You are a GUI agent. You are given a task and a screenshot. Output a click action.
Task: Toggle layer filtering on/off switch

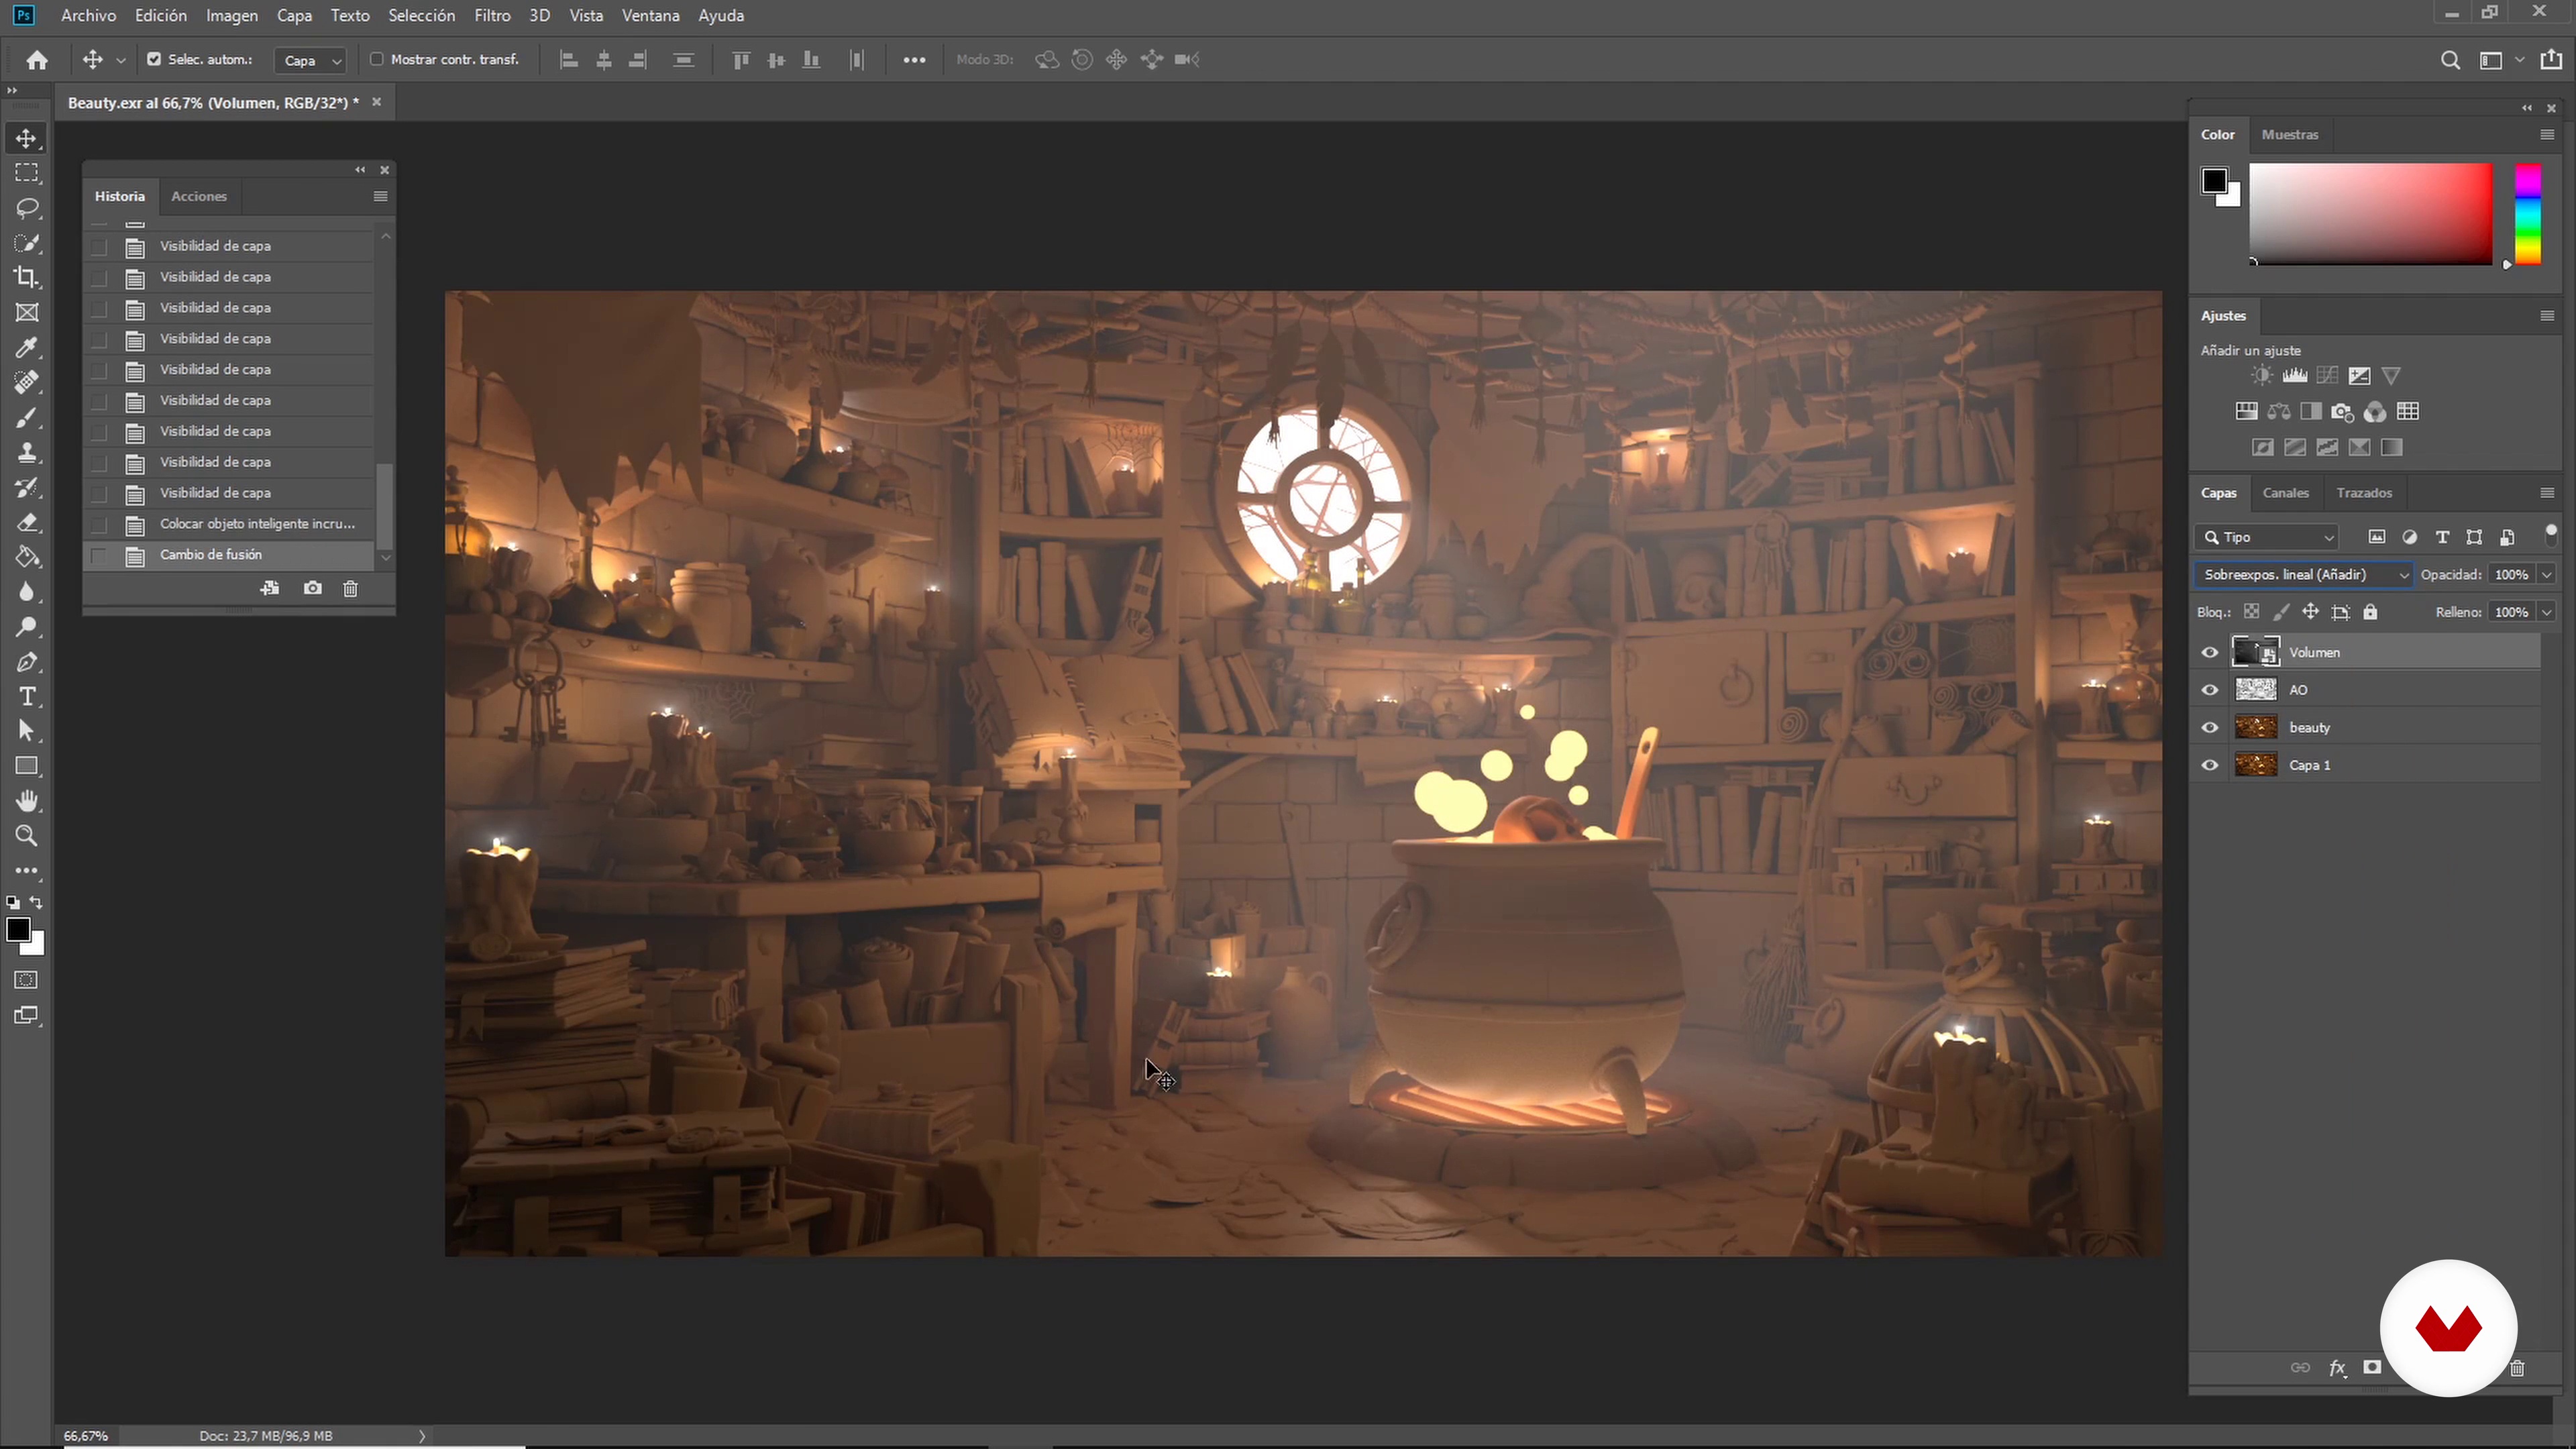click(x=2551, y=535)
